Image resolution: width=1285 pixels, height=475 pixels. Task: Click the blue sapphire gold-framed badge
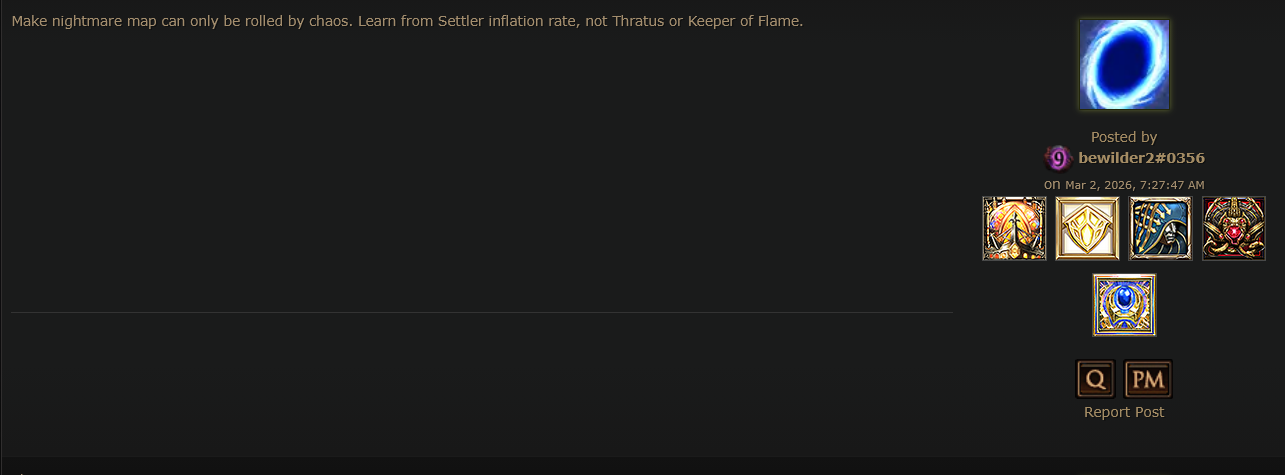(x=1124, y=305)
